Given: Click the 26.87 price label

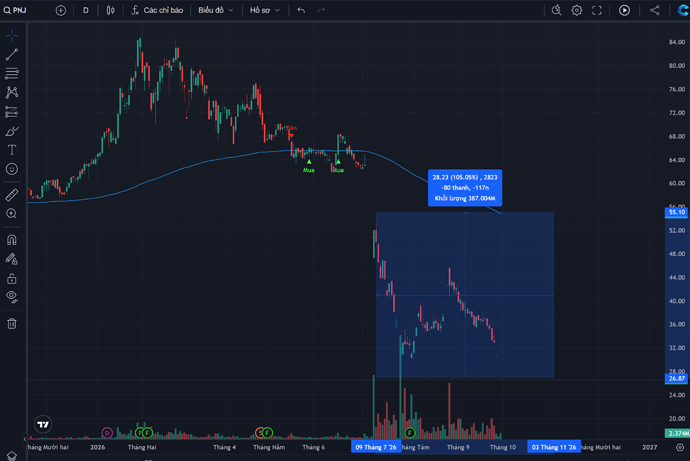Looking at the screenshot, I should 676,379.
